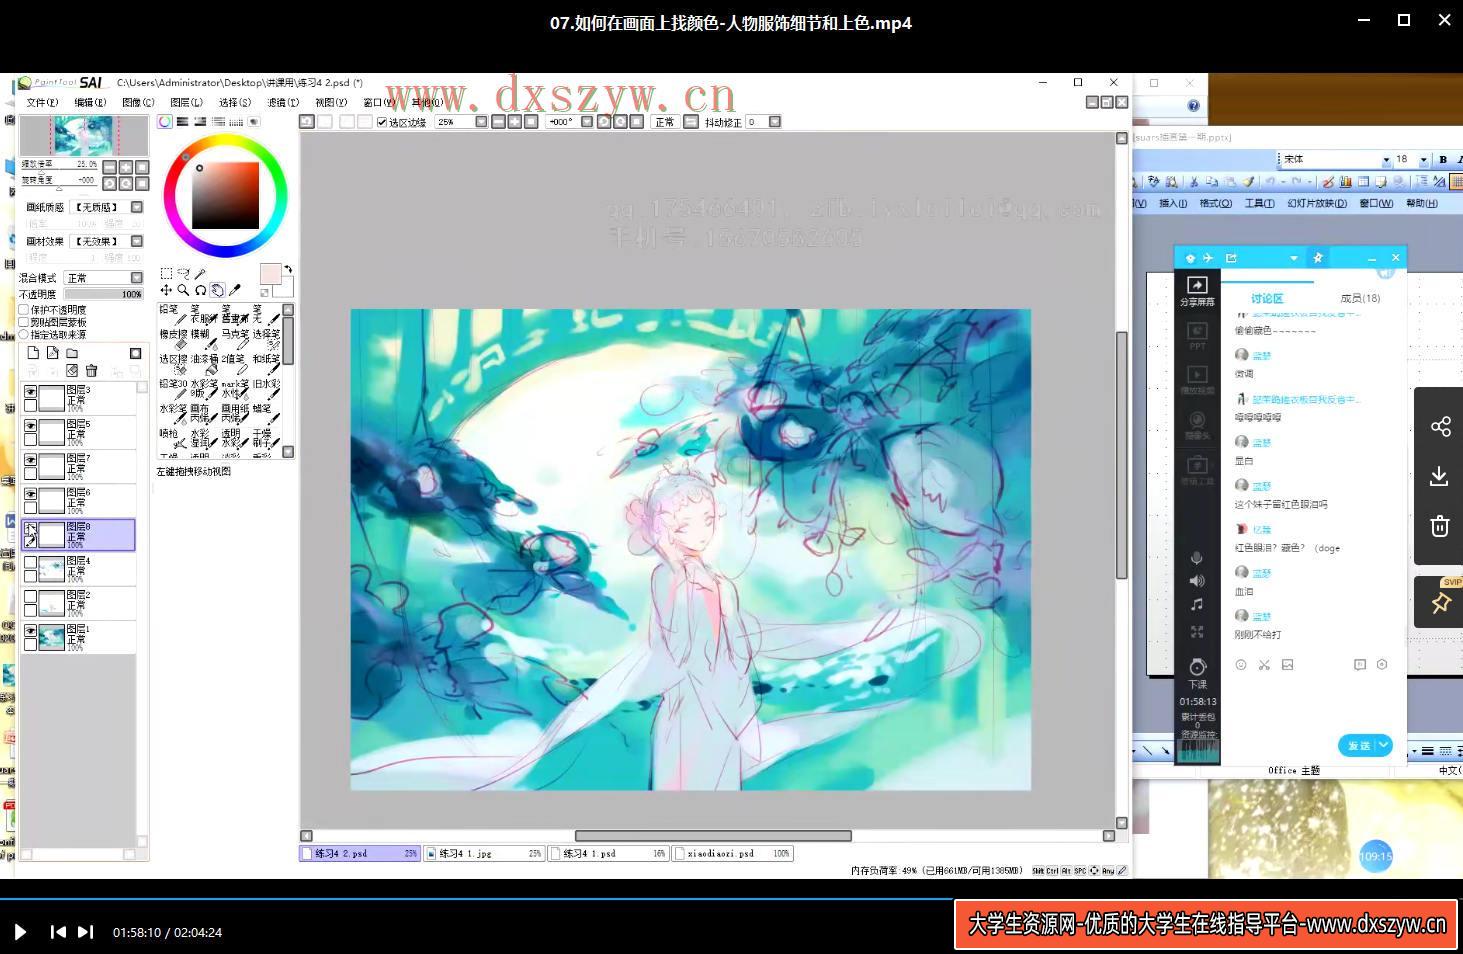Image resolution: width=1463 pixels, height=954 pixels.
Task: Hide layer 图层7 using its eye icon
Action: 31,460
